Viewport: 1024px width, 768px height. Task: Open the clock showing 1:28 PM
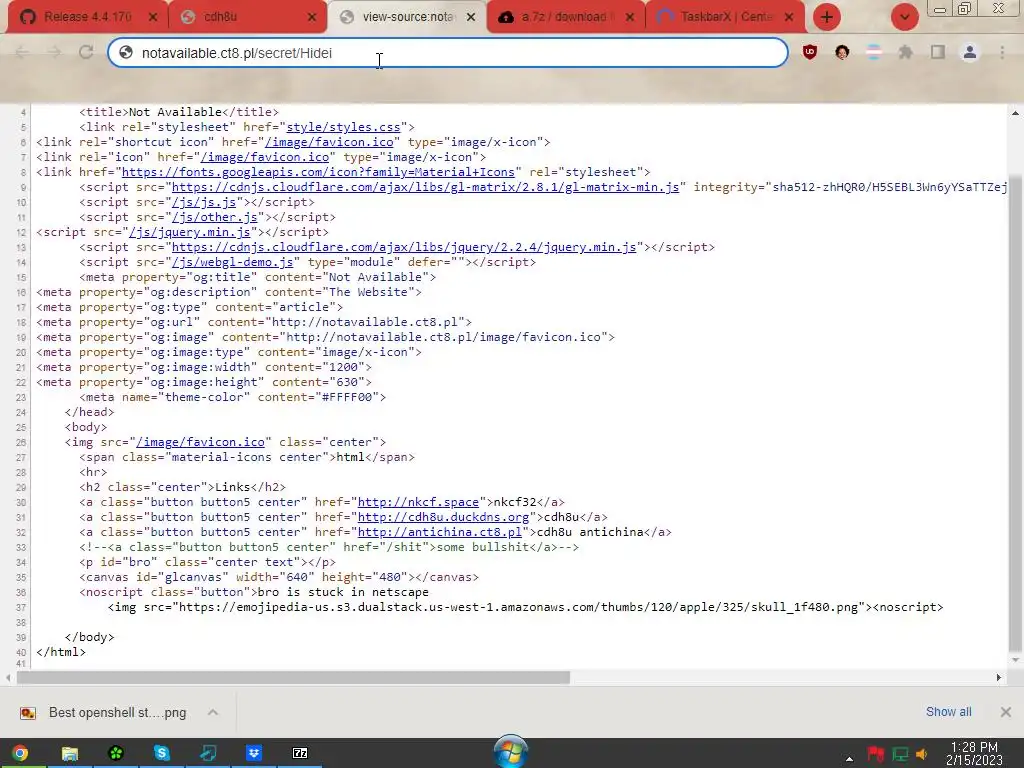(974, 753)
